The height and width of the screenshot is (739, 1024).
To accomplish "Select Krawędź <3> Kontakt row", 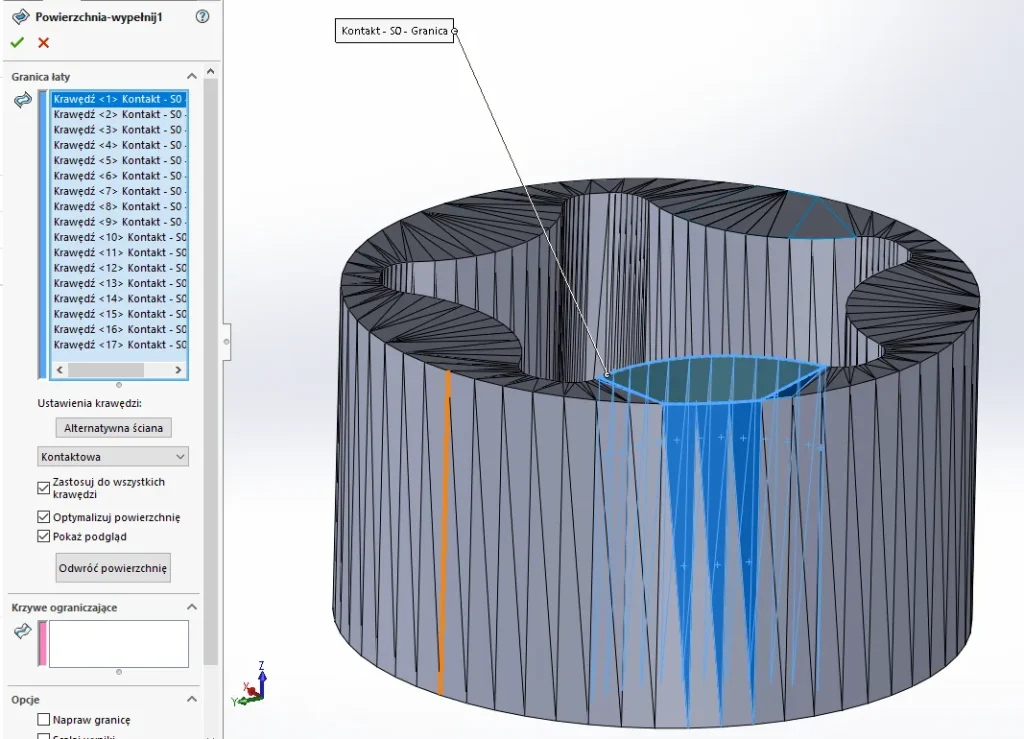I will click(x=120, y=130).
